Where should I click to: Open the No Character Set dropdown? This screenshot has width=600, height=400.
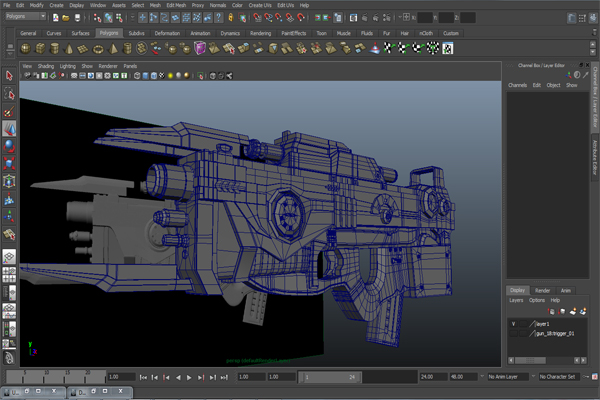(x=559, y=377)
